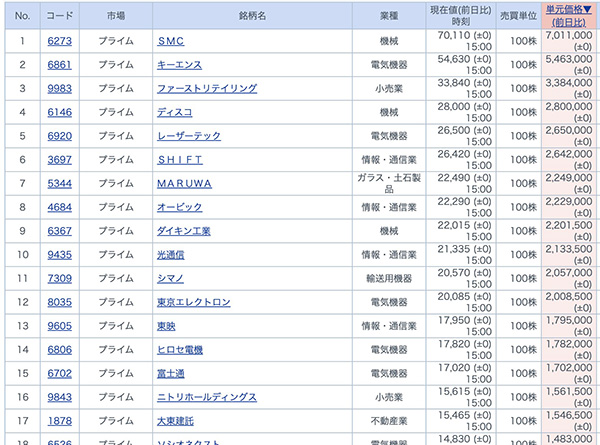The width and height of the screenshot is (600, 445).
Task: Click the ディスコ stock name
Action: pos(175,112)
